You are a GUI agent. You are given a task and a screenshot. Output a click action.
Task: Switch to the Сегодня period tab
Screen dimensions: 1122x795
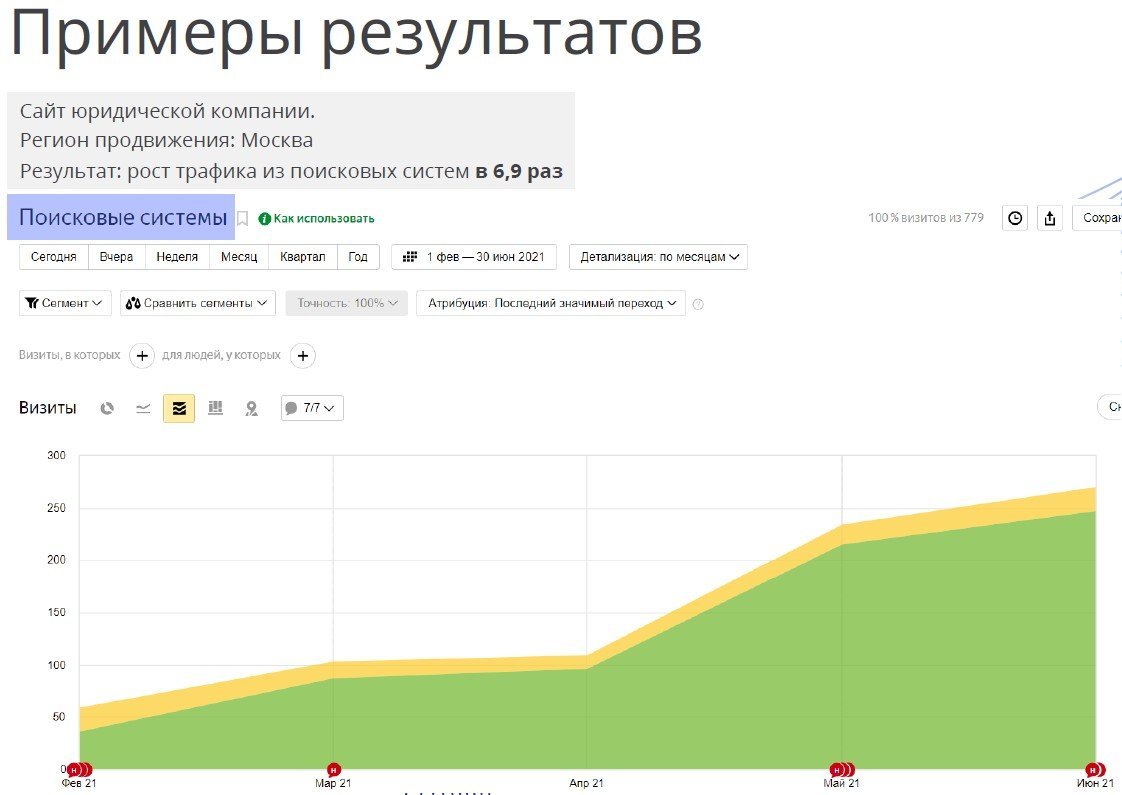[53, 257]
